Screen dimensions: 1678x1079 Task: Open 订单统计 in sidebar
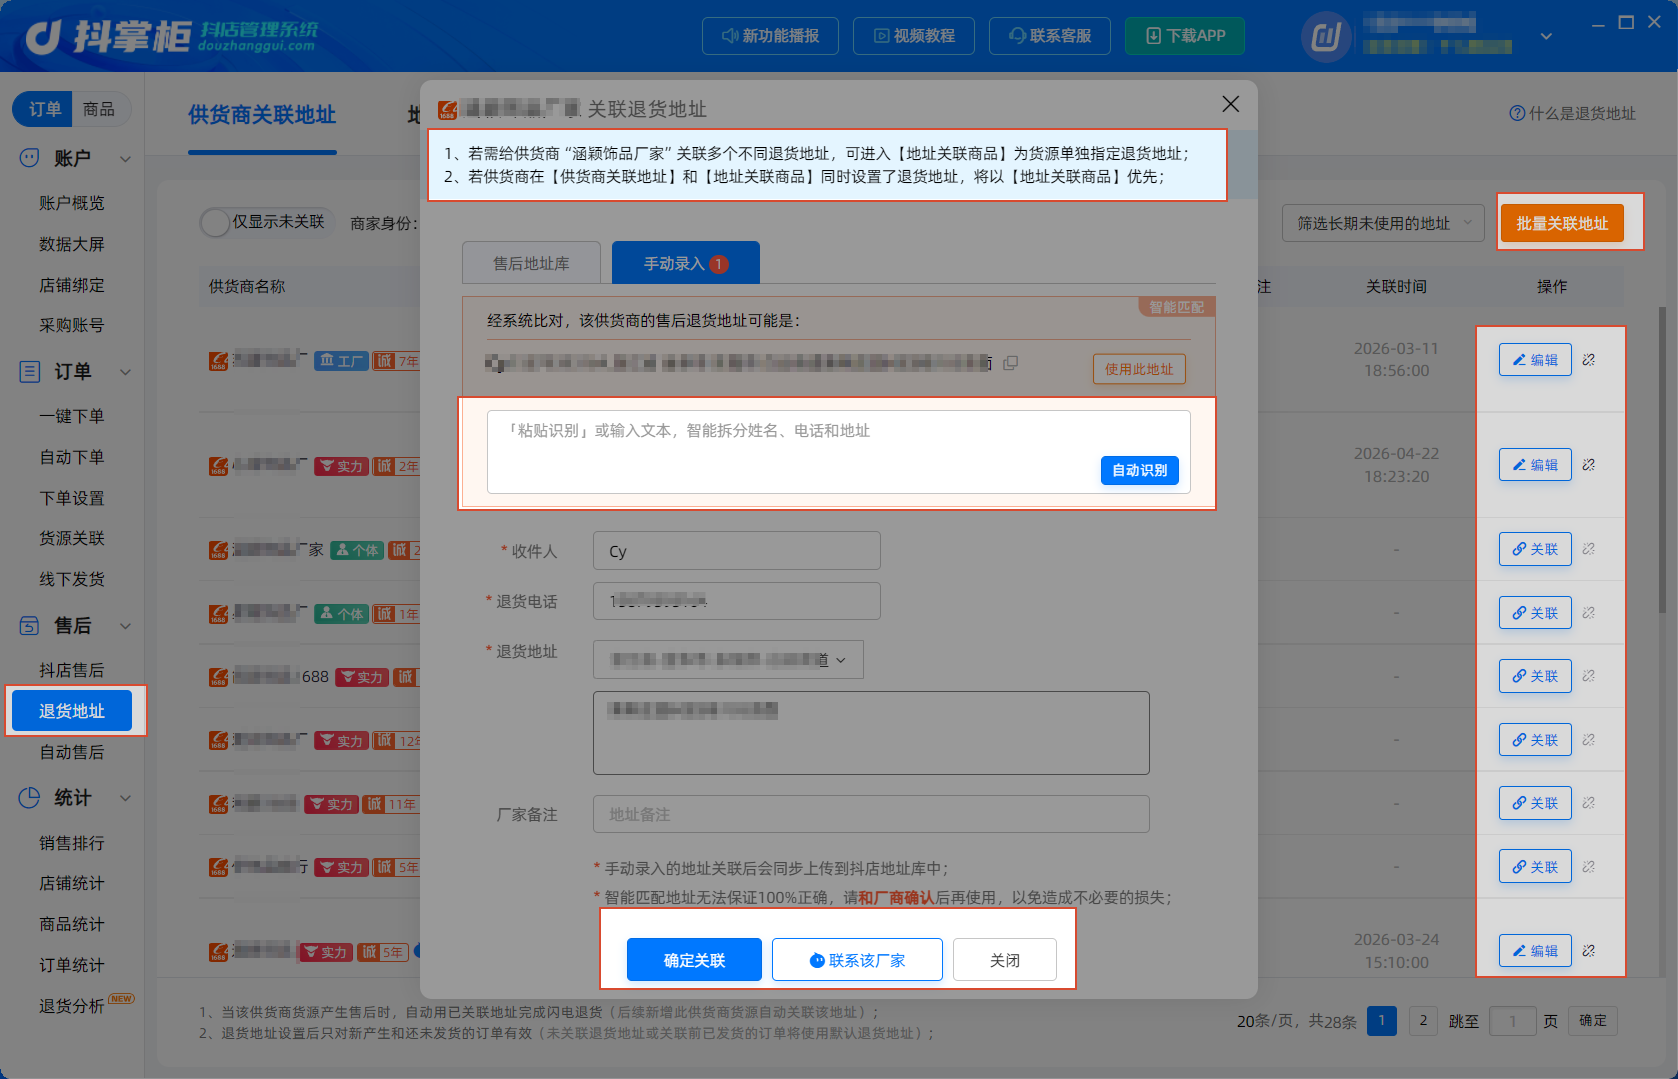72,965
